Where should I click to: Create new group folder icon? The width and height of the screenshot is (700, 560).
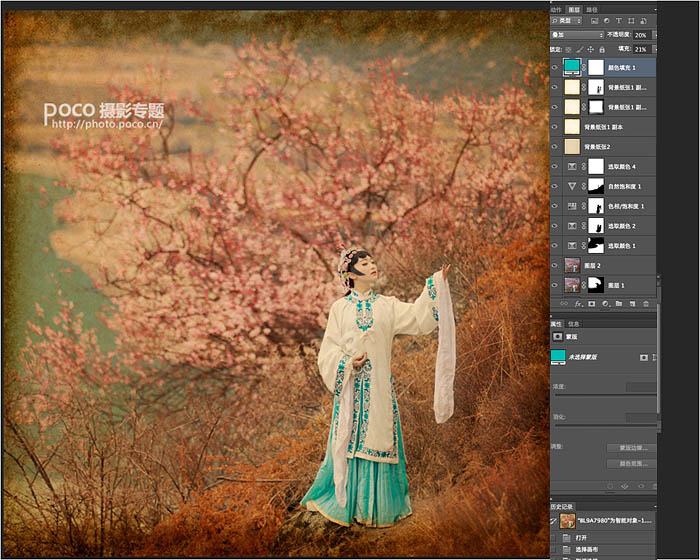619,304
